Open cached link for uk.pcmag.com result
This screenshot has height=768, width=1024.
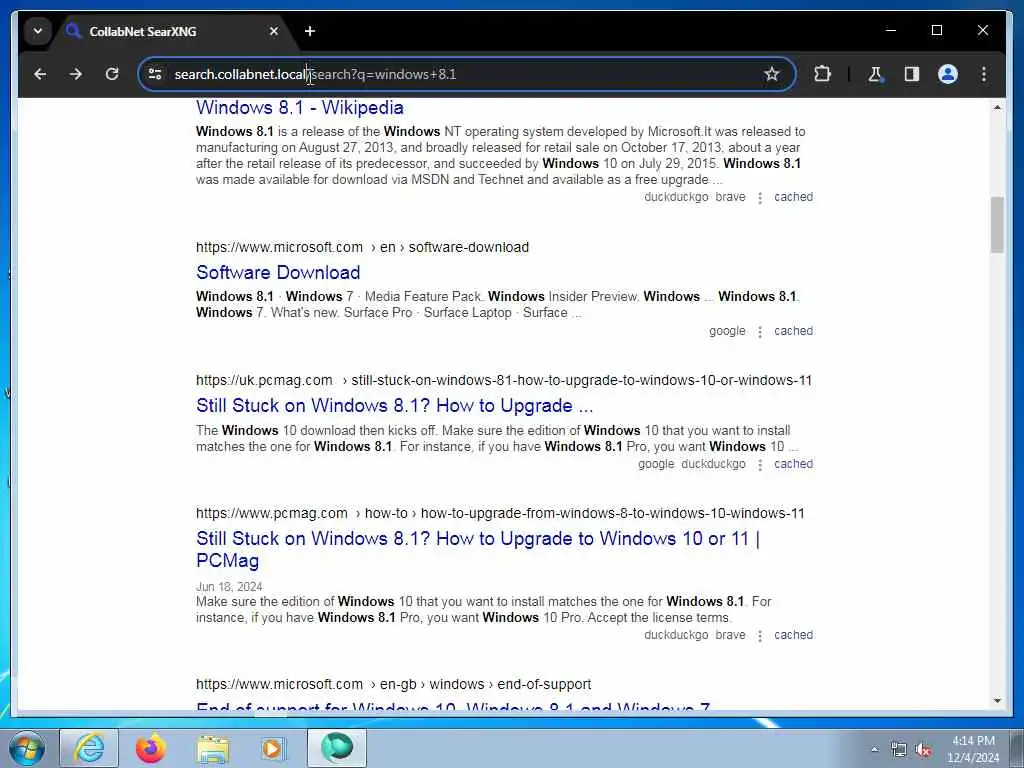click(x=793, y=464)
